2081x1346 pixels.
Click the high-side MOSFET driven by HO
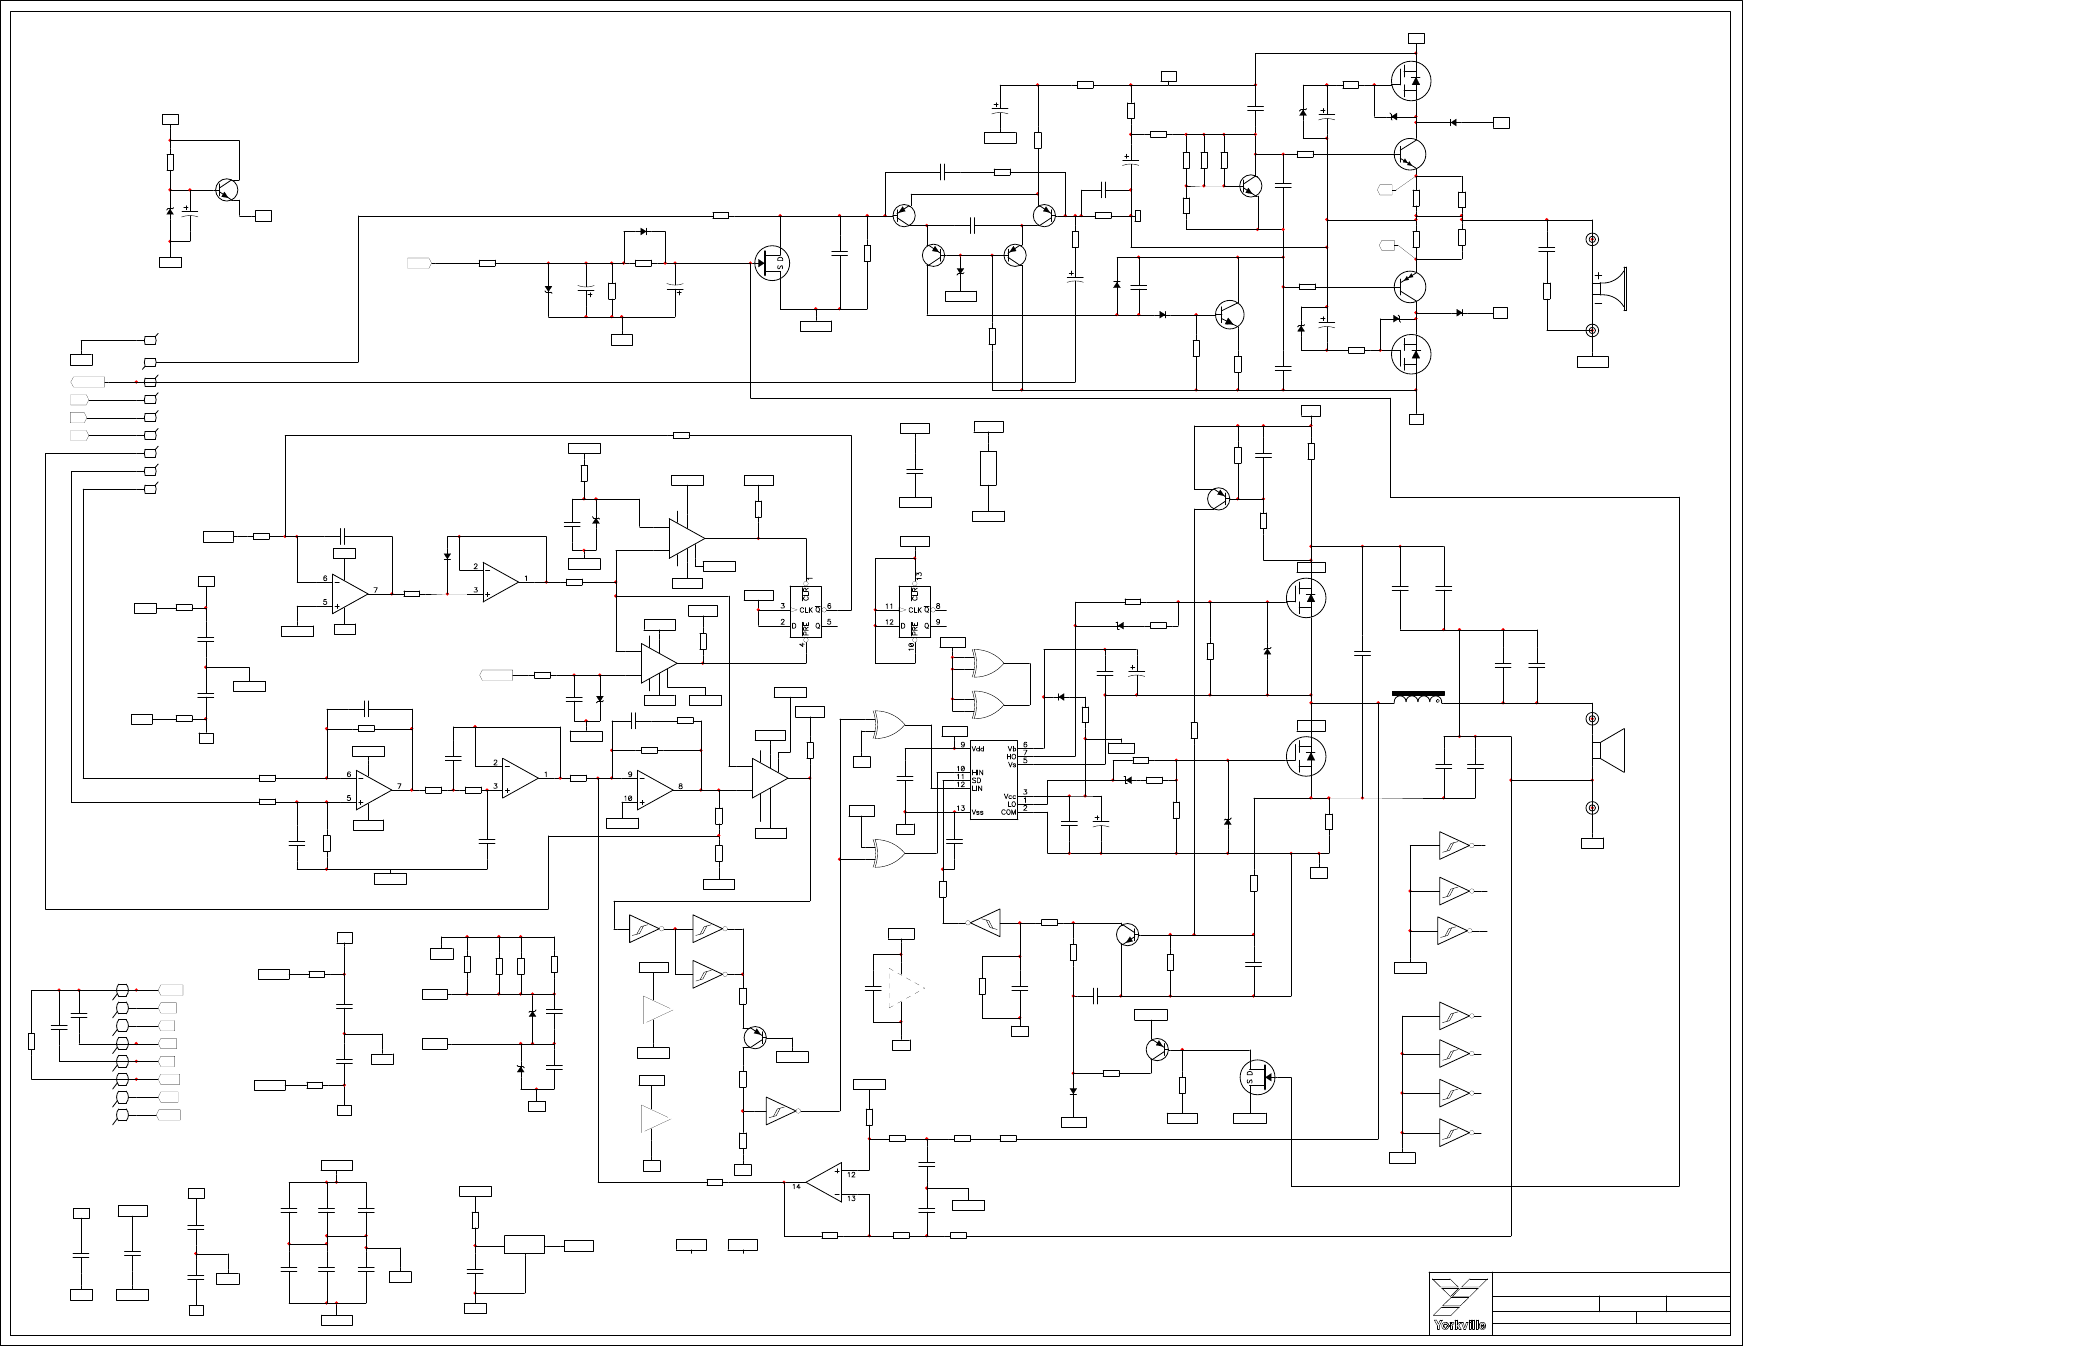[x=1305, y=598]
